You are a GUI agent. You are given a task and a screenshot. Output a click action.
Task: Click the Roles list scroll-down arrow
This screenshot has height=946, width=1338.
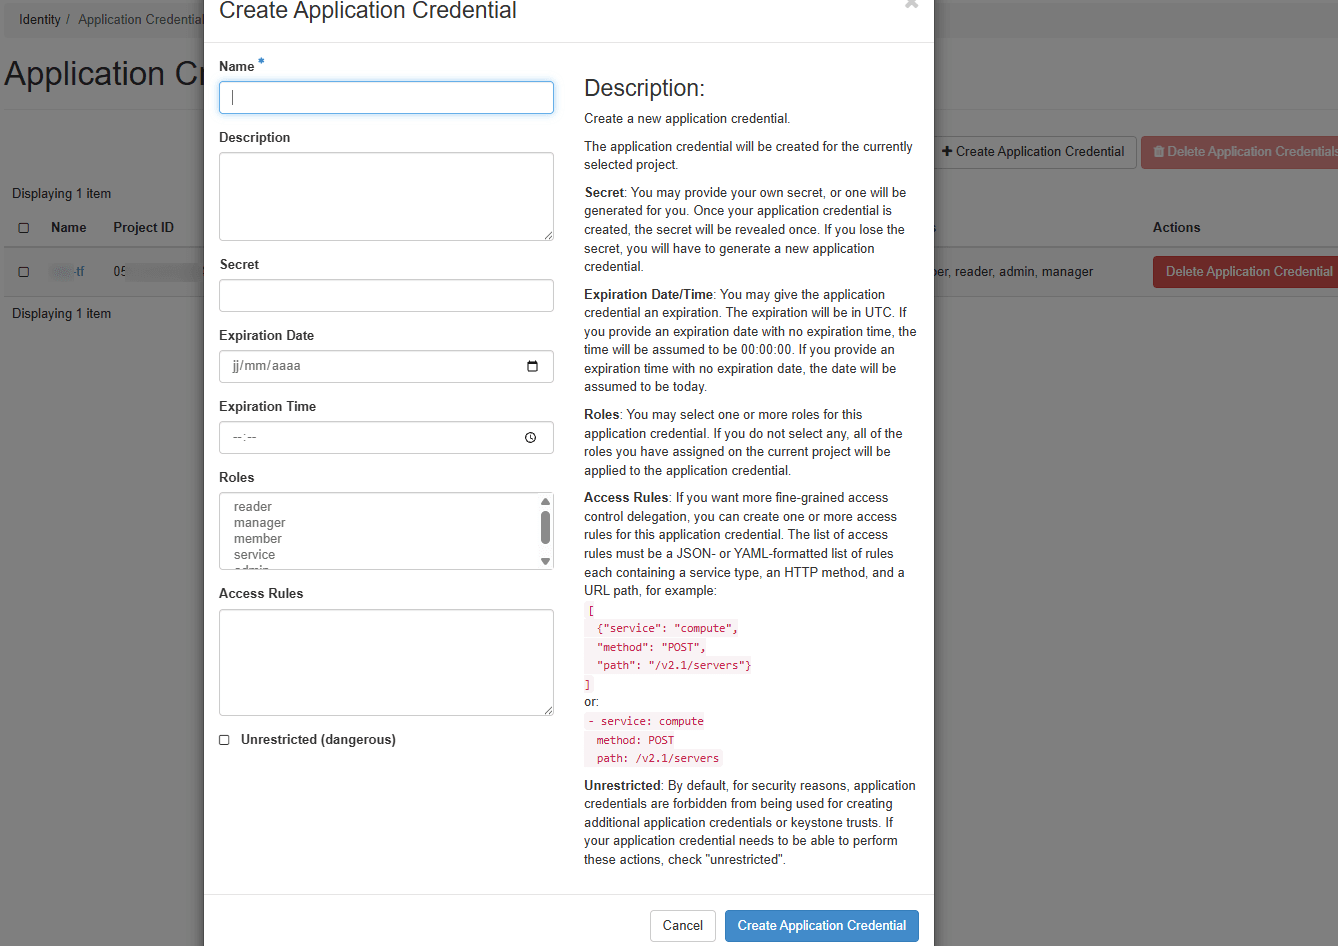click(x=545, y=561)
